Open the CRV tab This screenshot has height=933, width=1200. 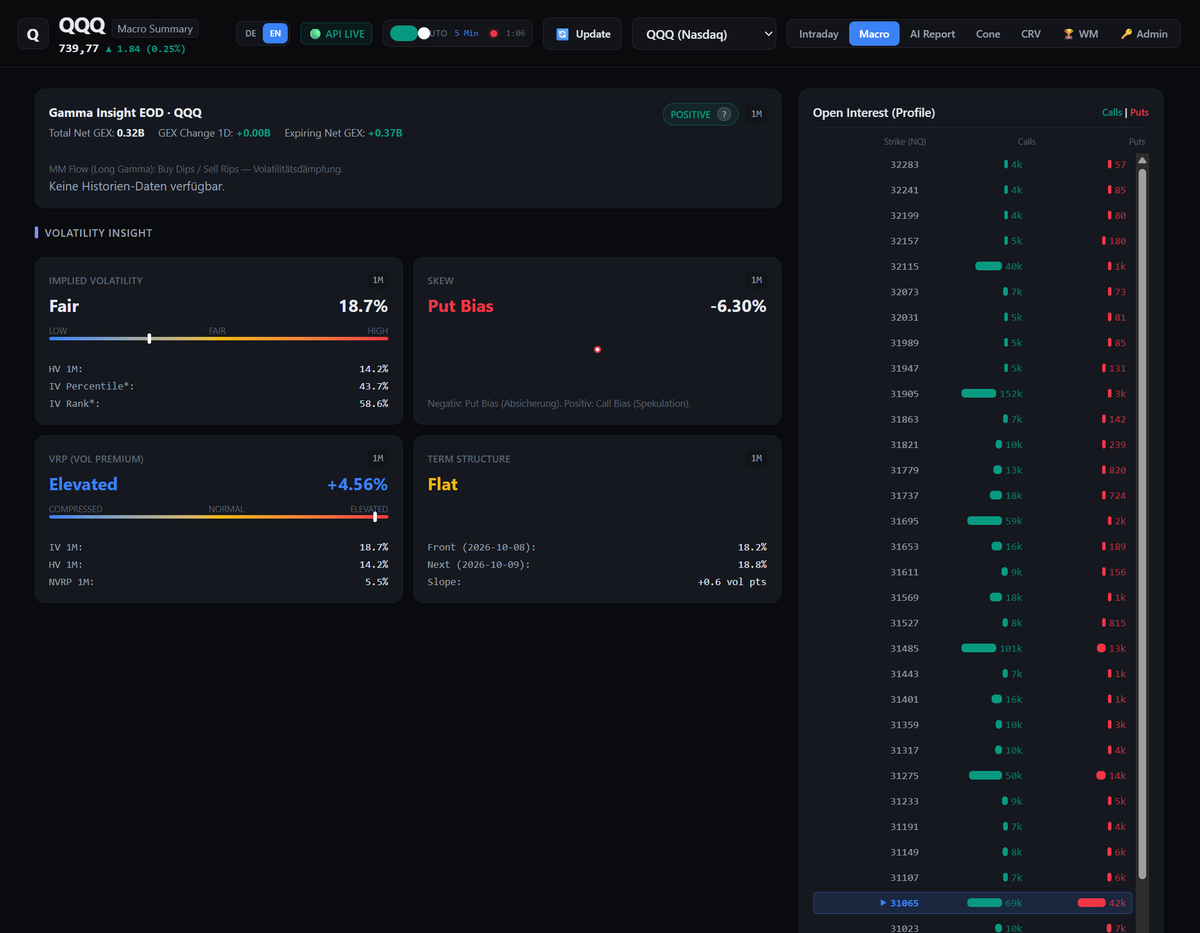[1031, 34]
